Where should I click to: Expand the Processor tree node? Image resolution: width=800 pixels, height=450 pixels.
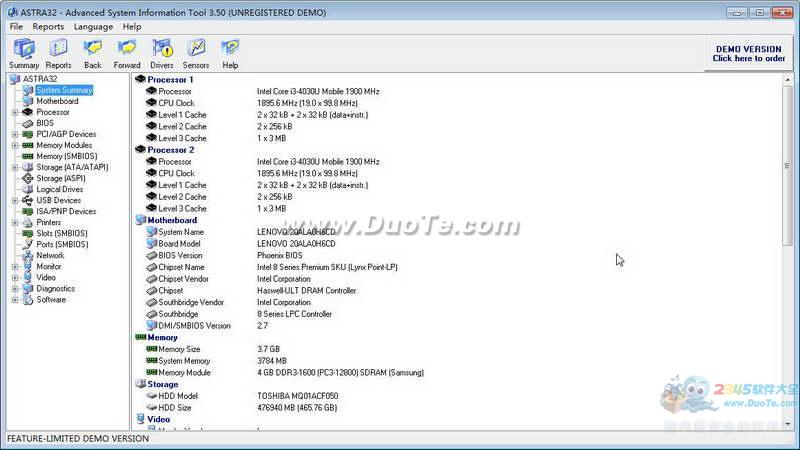pyautogui.click(x=15, y=112)
